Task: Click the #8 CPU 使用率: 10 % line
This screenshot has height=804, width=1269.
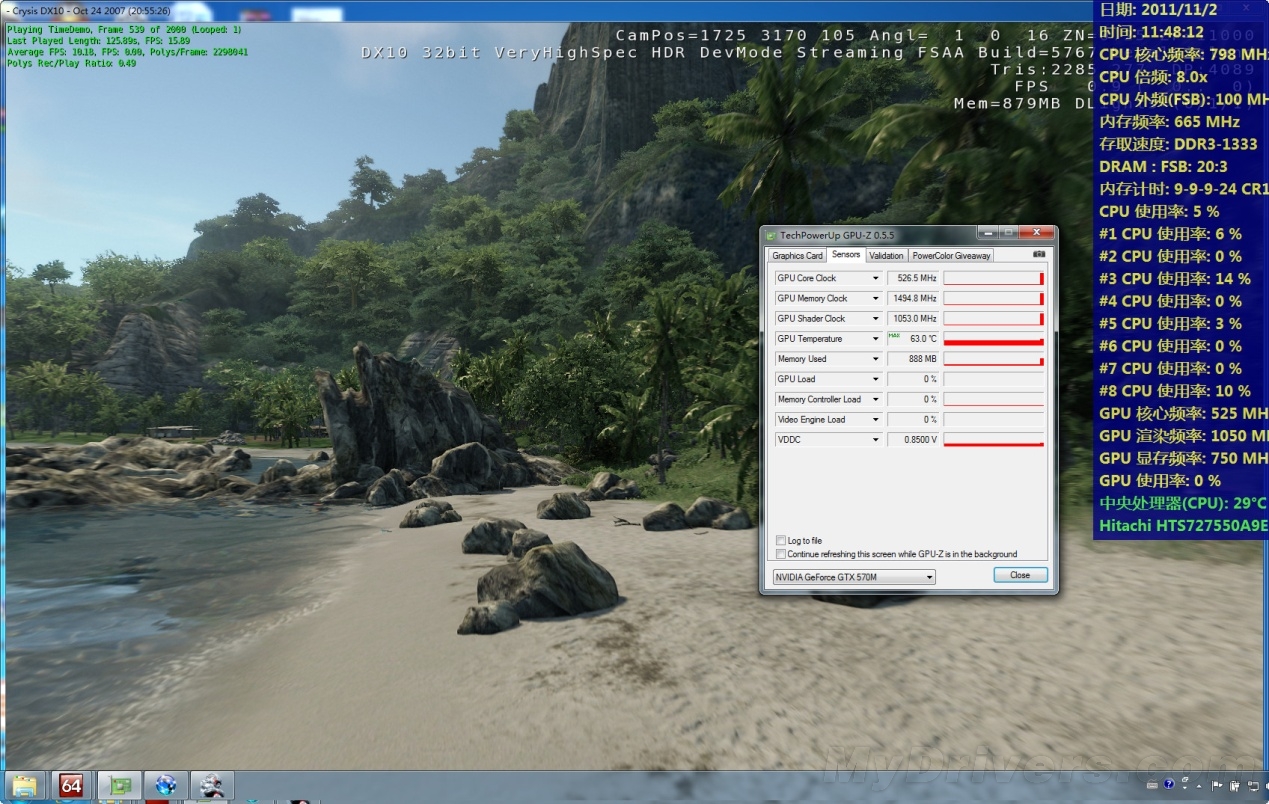Action: pyautogui.click(x=1175, y=391)
